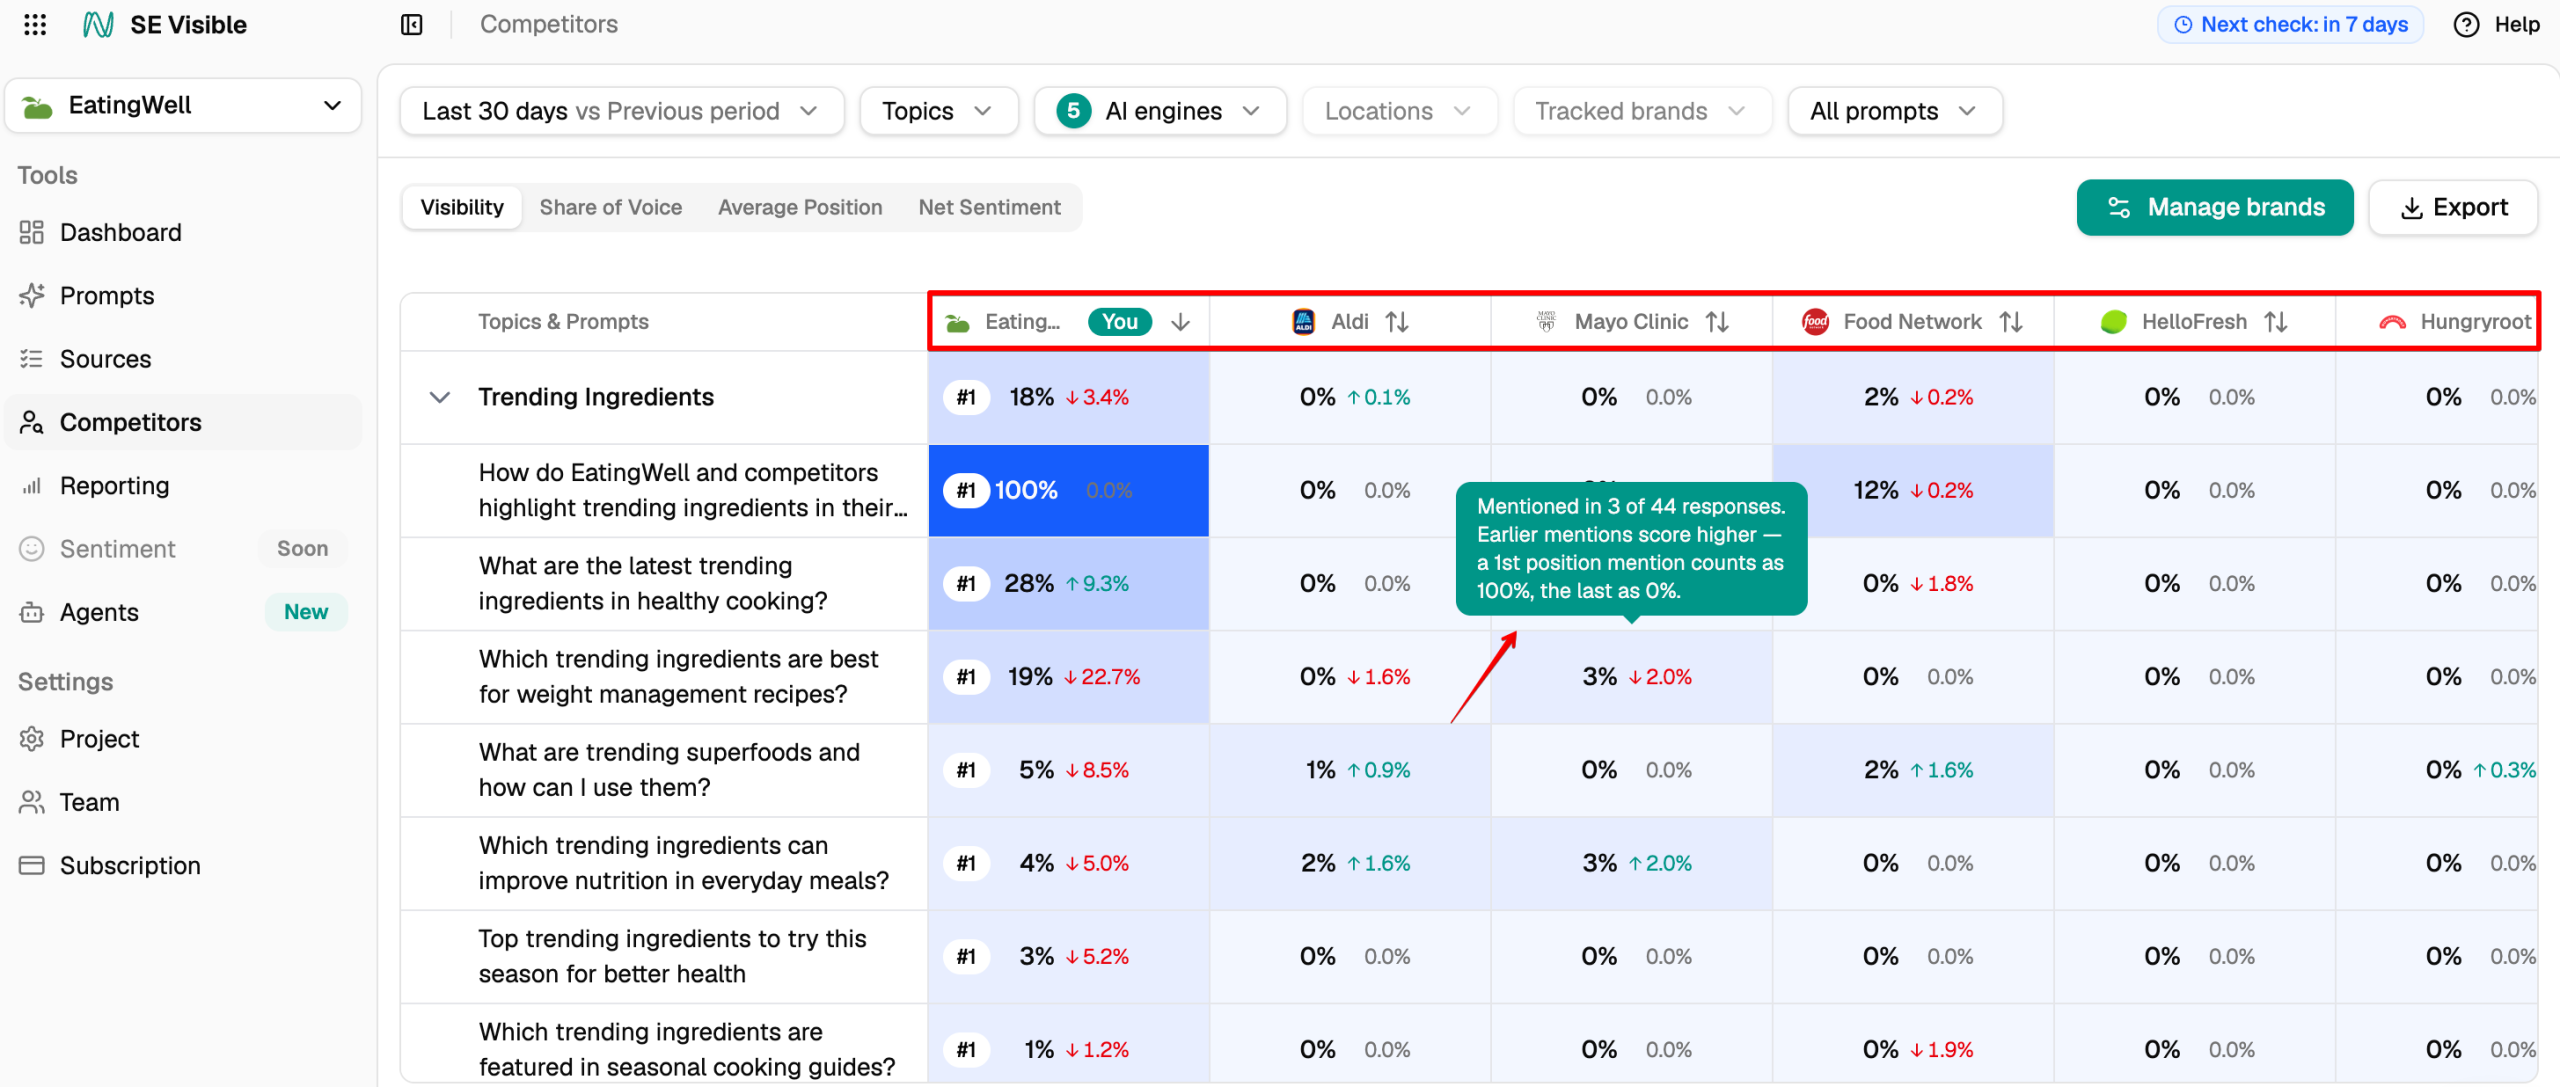Click the Food Network brand logo
2560x1087 pixels.
click(1815, 321)
